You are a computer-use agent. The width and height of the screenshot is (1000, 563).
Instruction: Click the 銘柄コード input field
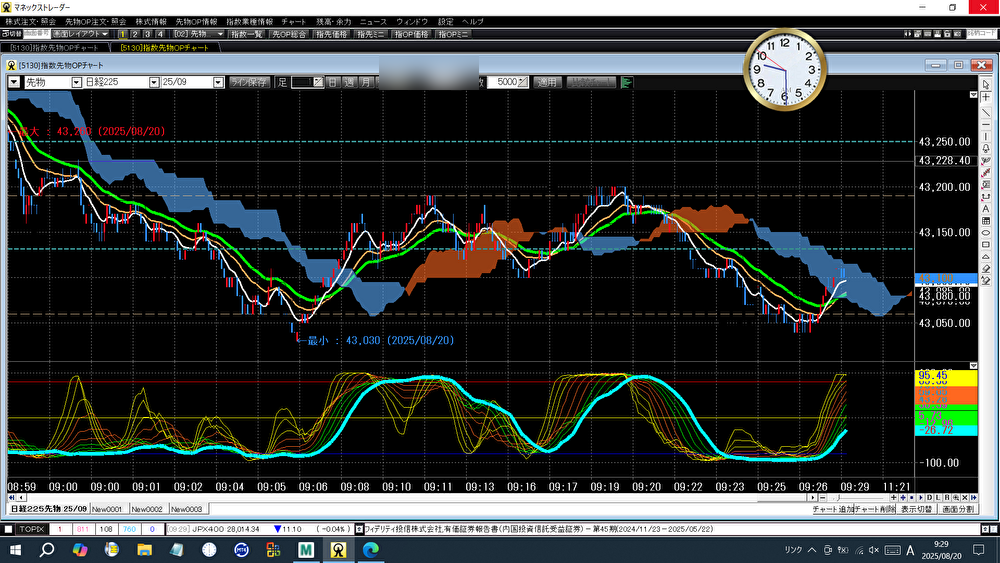pyautogui.click(x=981, y=34)
